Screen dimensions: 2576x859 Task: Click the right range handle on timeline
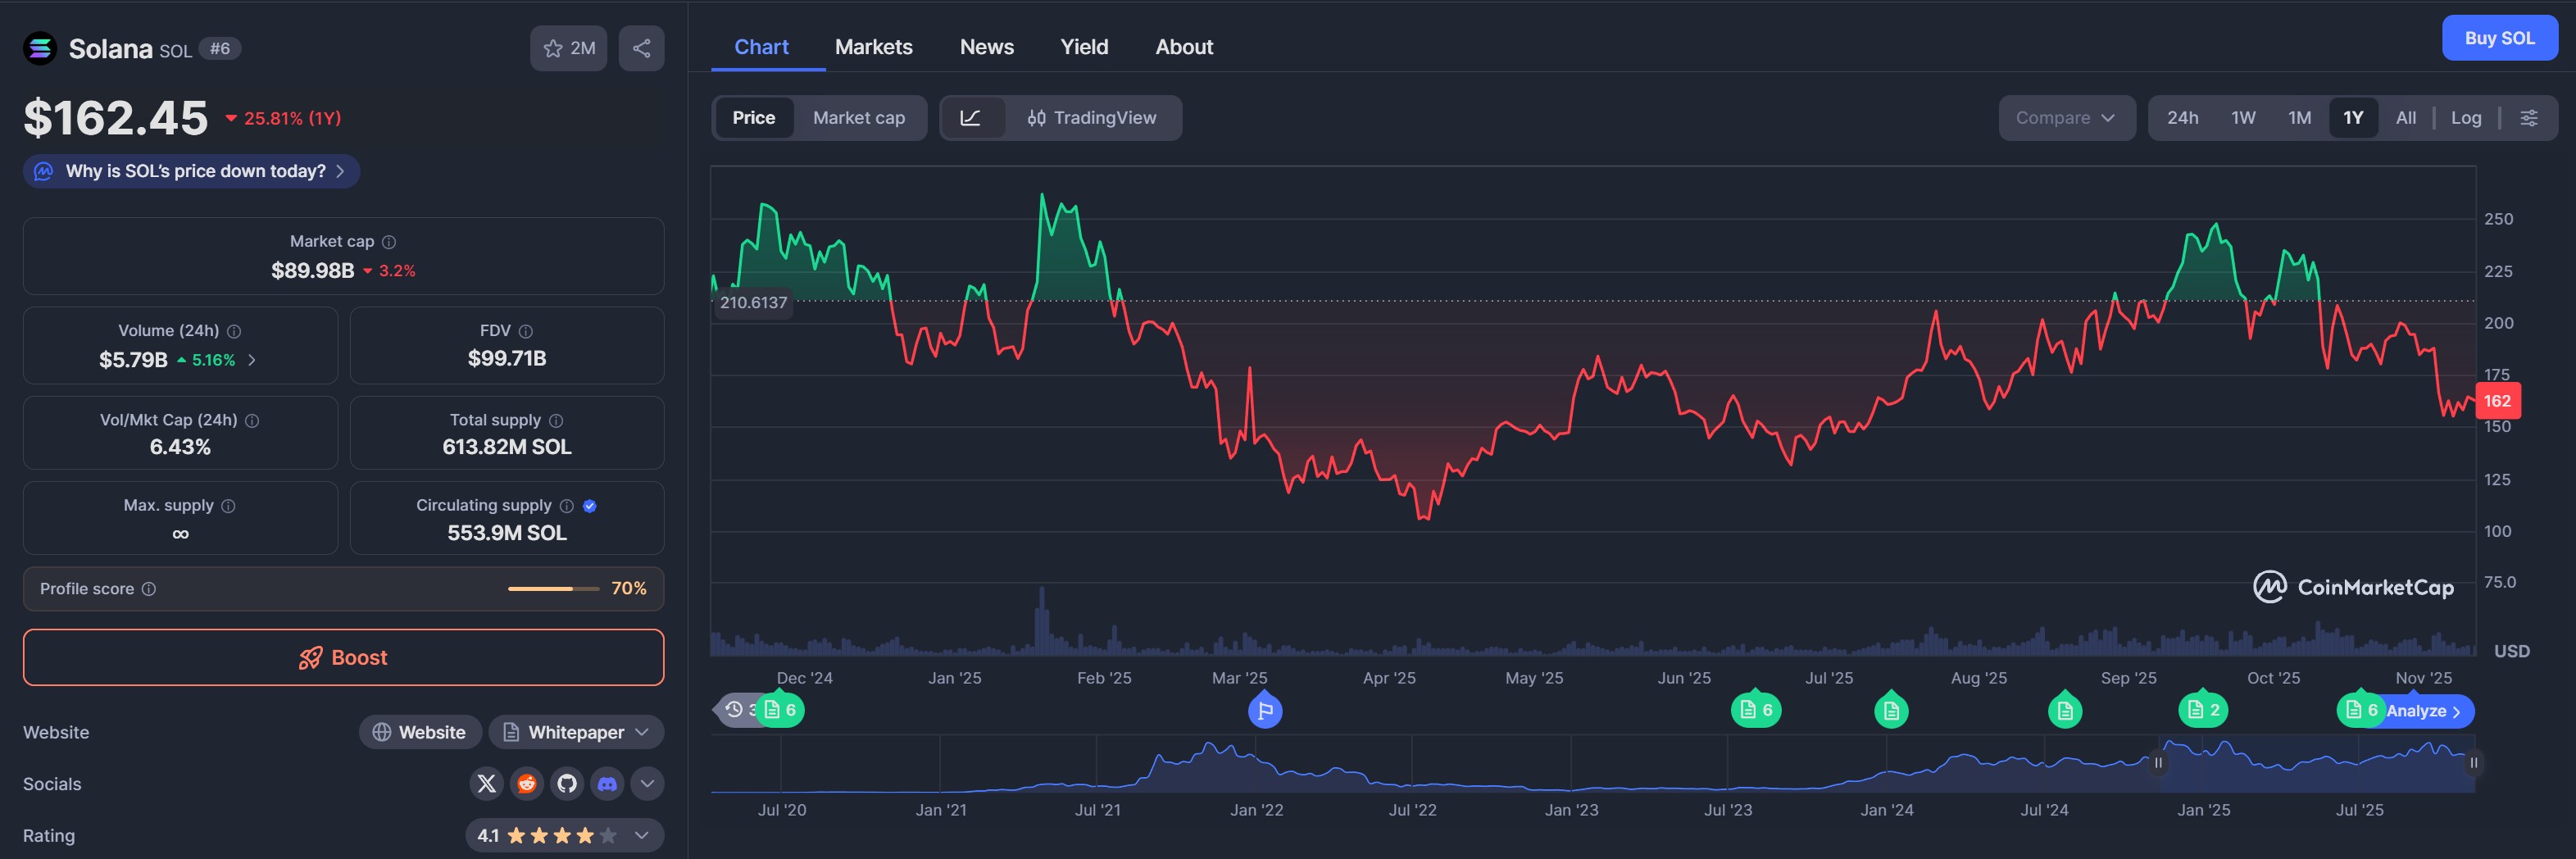click(x=2473, y=763)
